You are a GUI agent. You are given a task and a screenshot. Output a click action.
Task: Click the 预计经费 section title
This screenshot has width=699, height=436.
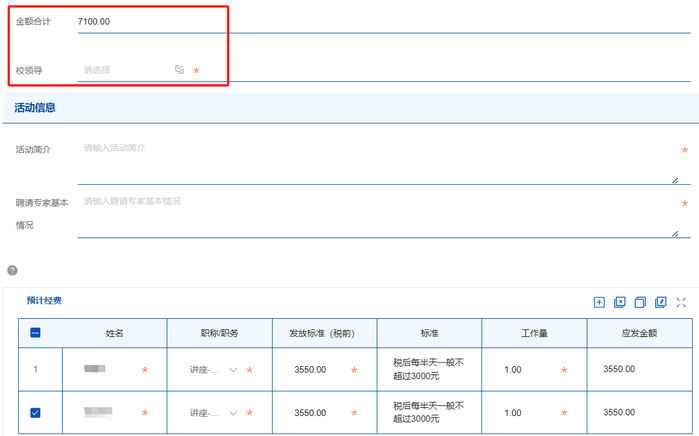click(x=44, y=300)
